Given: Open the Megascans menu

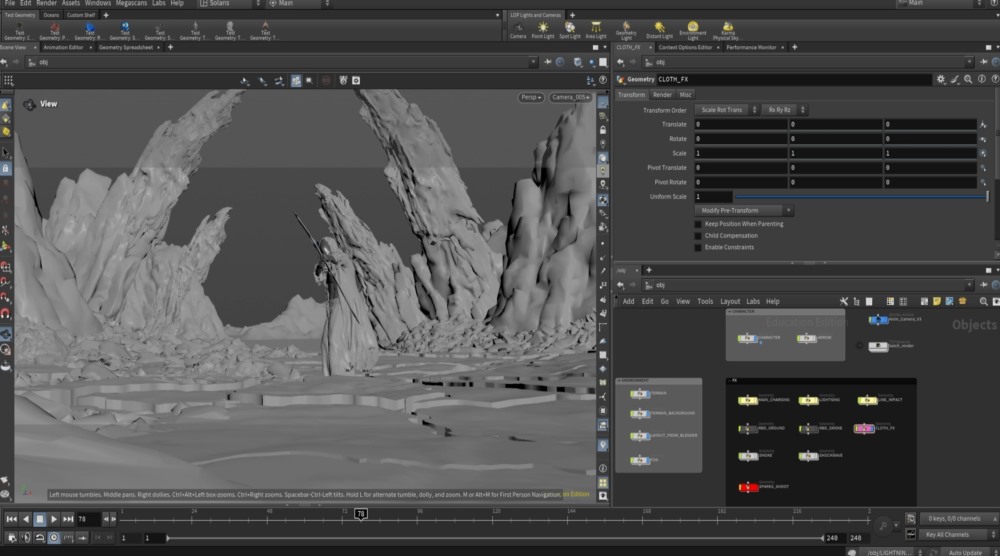Looking at the screenshot, I should click(131, 3).
